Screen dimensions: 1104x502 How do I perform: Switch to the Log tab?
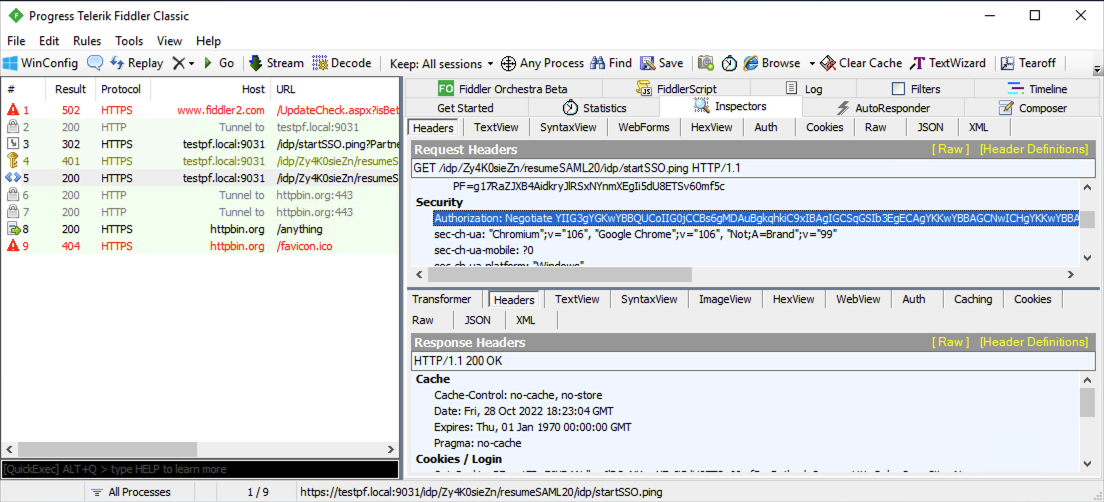pos(805,89)
